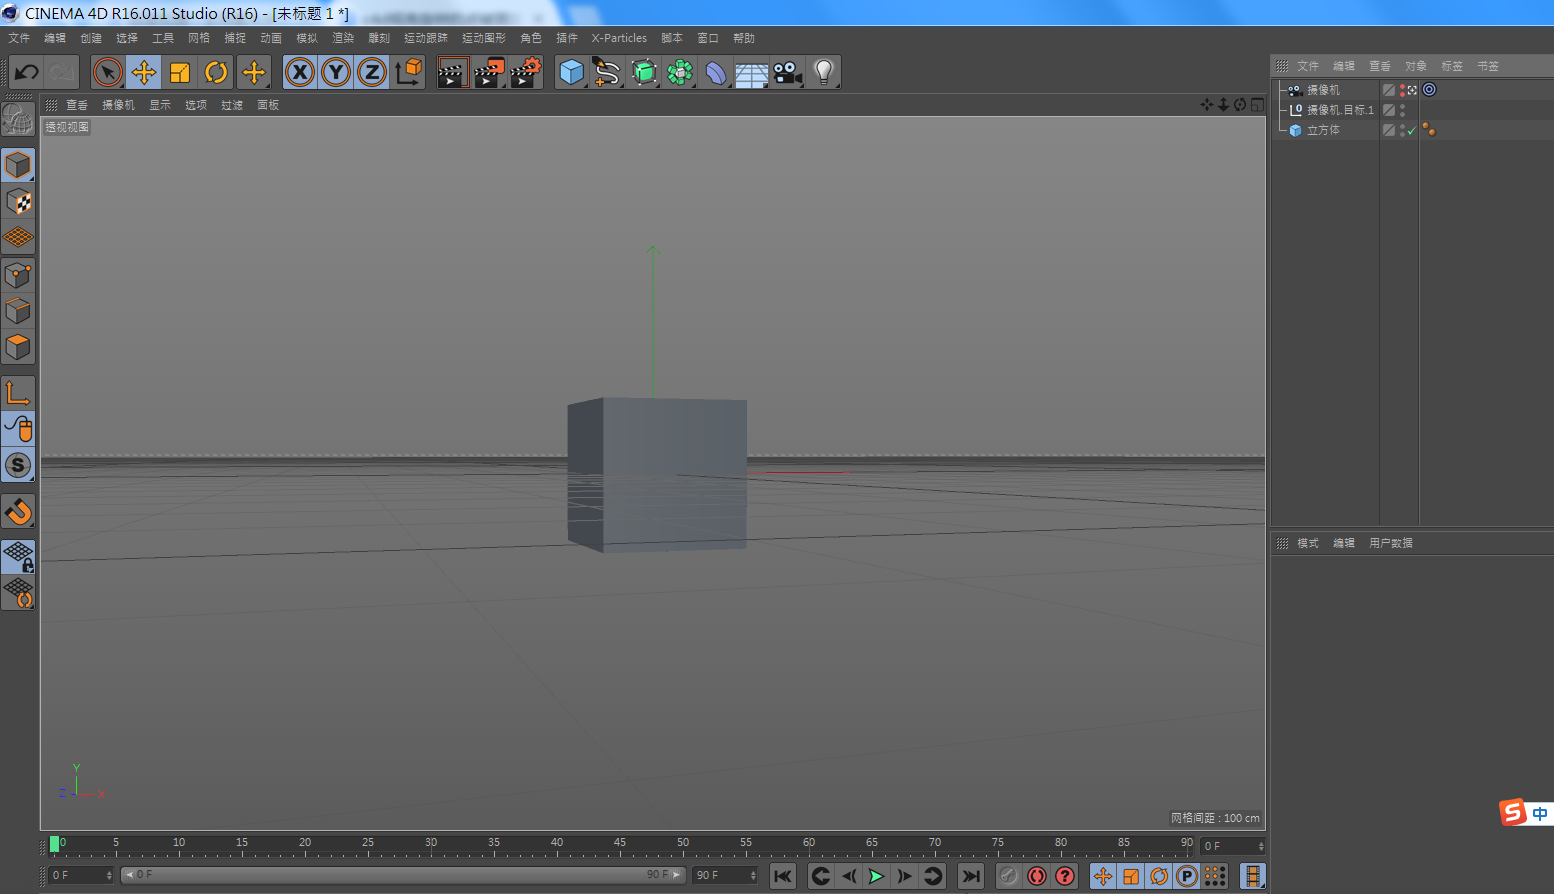Select the 摄像机.目标.1 null object
This screenshot has height=894, width=1554.
coord(1340,110)
